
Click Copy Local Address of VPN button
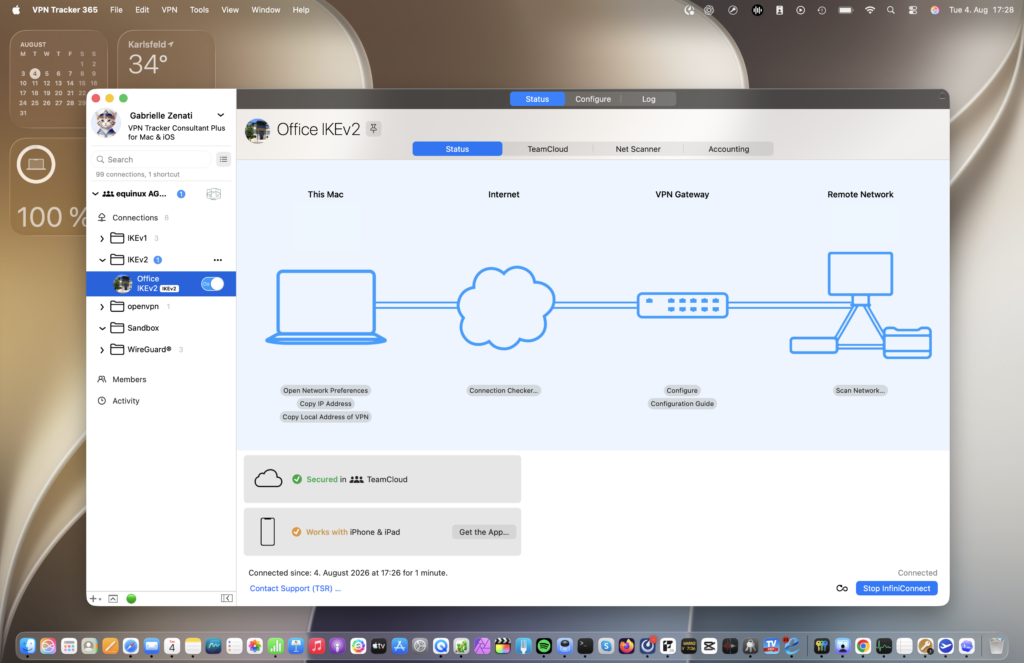point(326,417)
